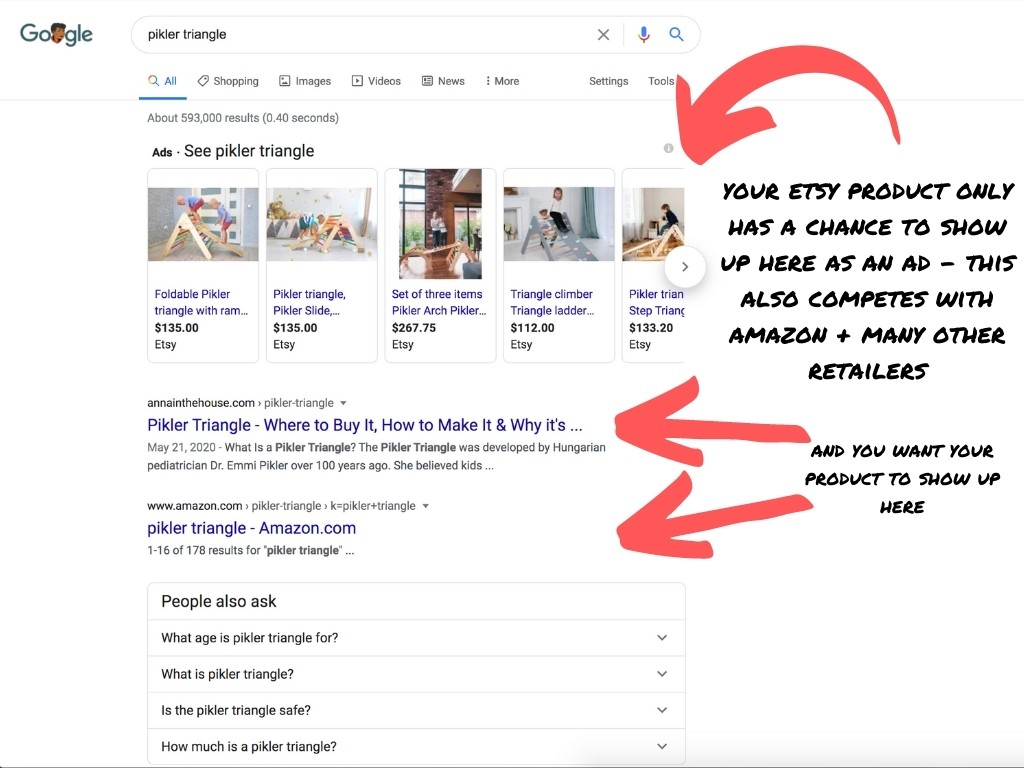This screenshot has width=1024, height=768.
Task: Open the Videos tab
Action: click(376, 81)
